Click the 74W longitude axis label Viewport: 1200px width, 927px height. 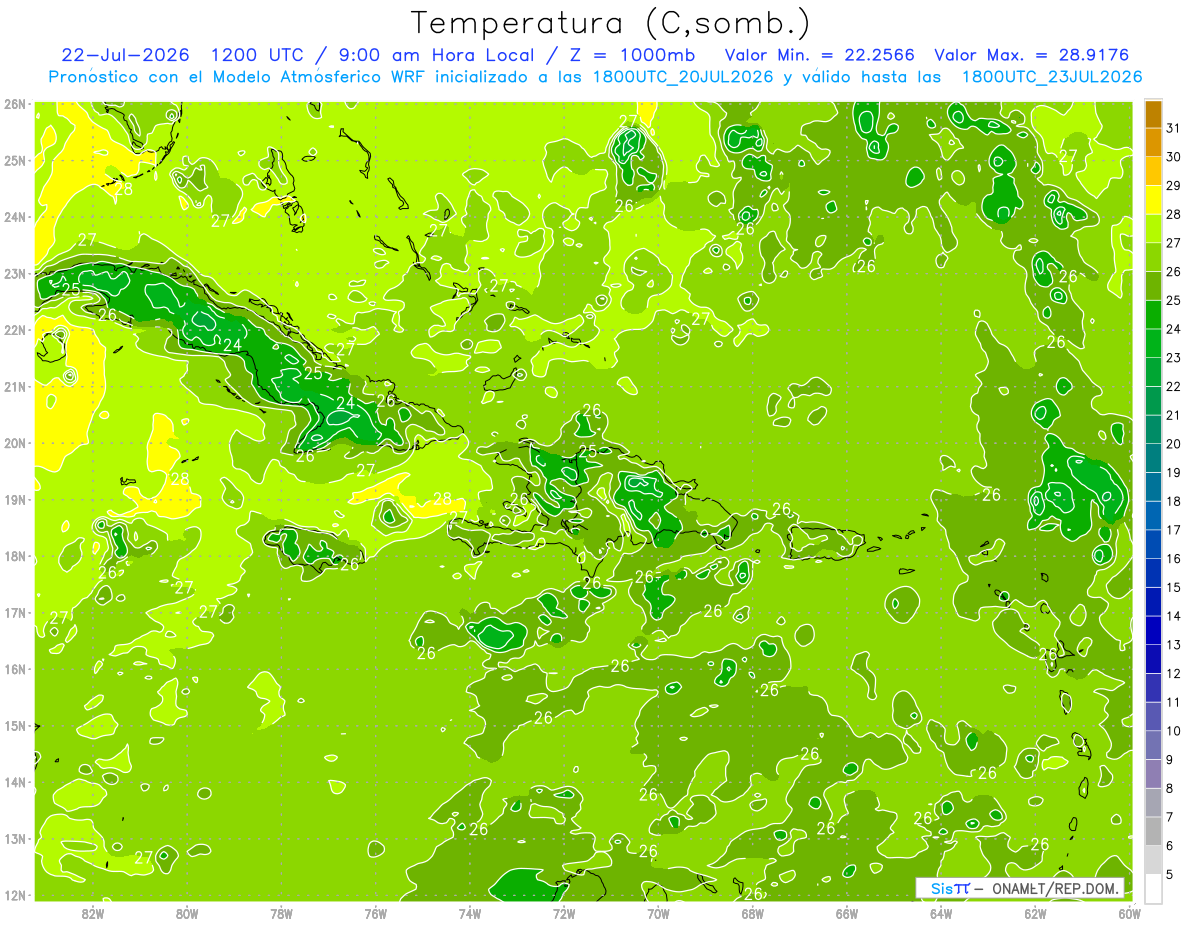pos(470,913)
